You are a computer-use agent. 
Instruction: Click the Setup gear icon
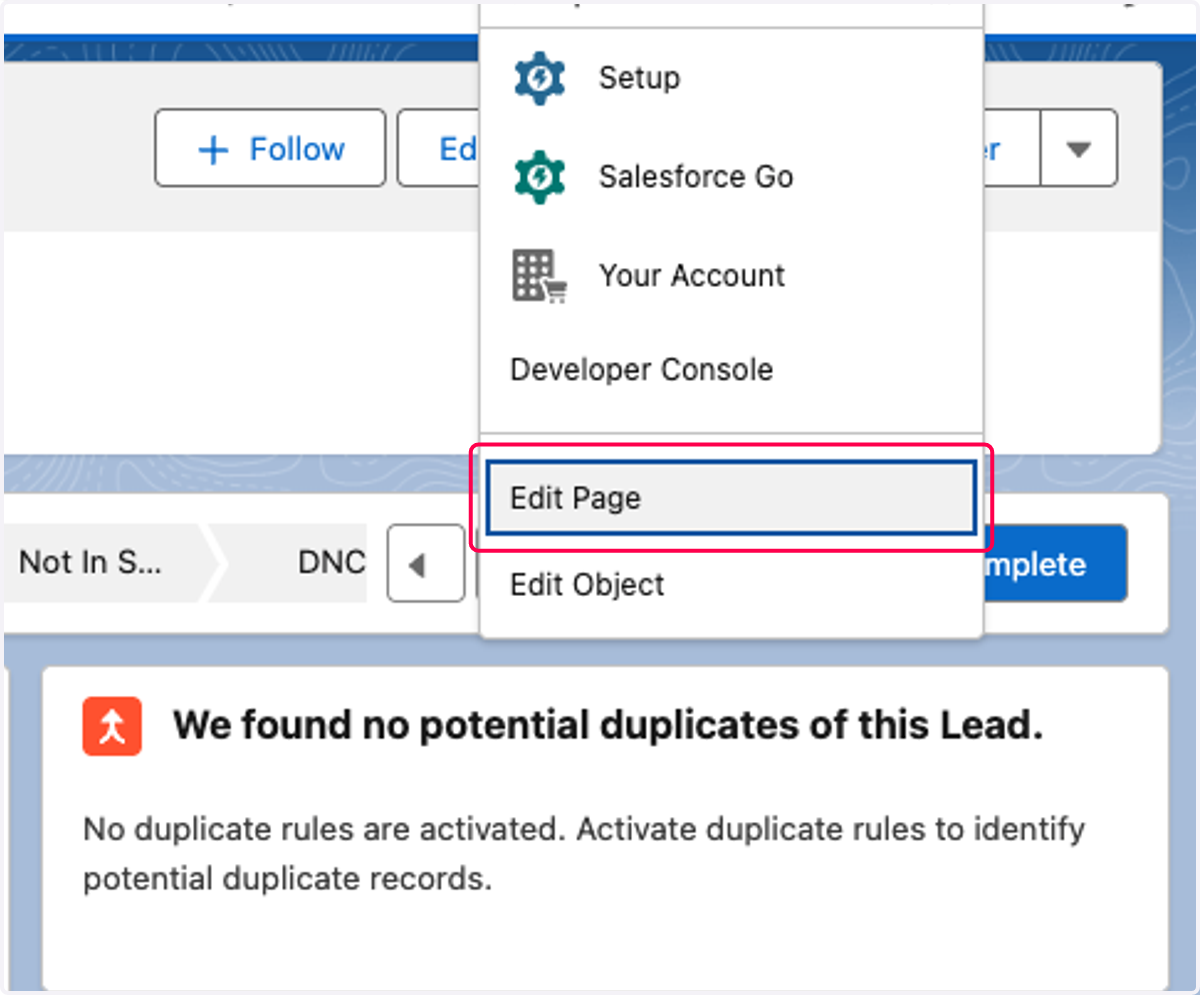pyautogui.click(x=539, y=78)
